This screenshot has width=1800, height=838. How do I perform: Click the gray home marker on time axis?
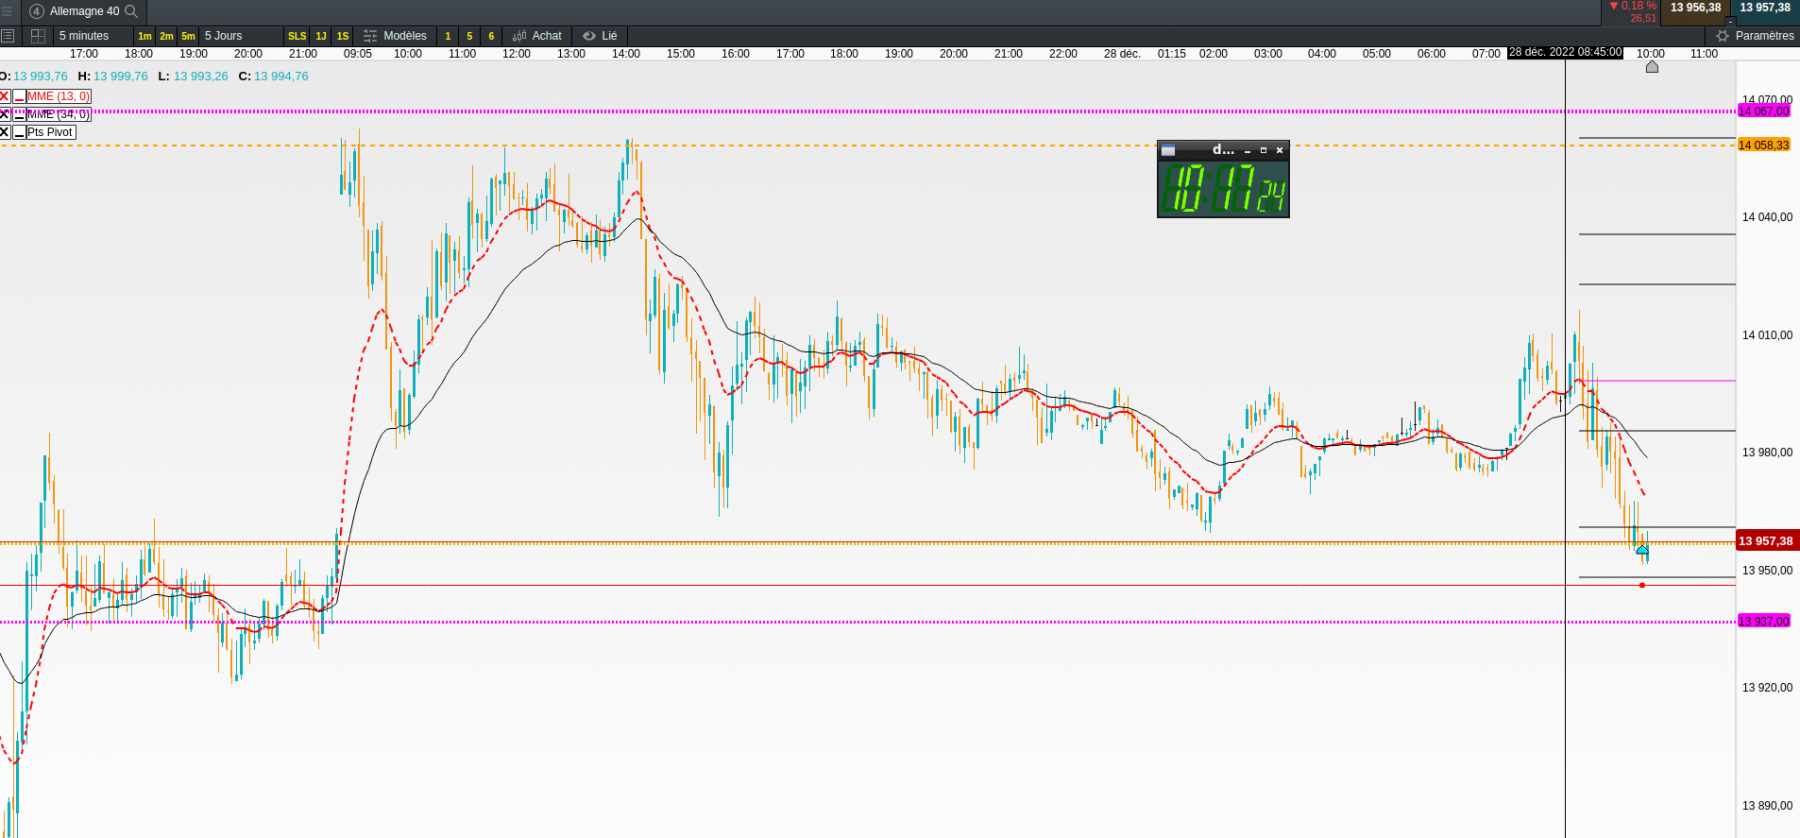tap(1652, 67)
